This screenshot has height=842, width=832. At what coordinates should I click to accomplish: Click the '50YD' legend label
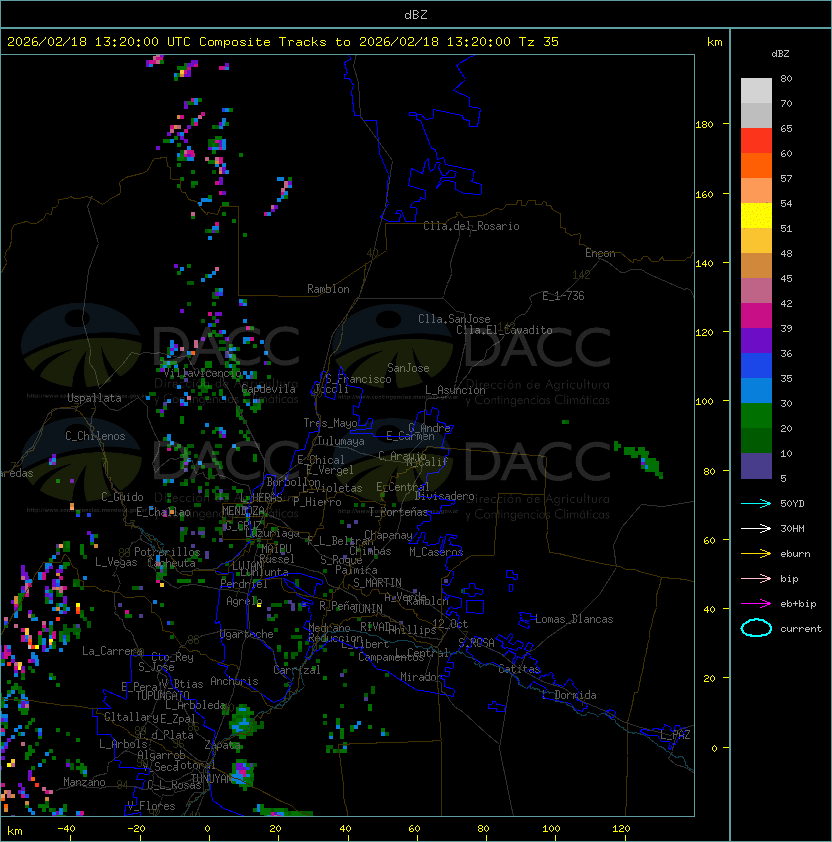click(792, 503)
